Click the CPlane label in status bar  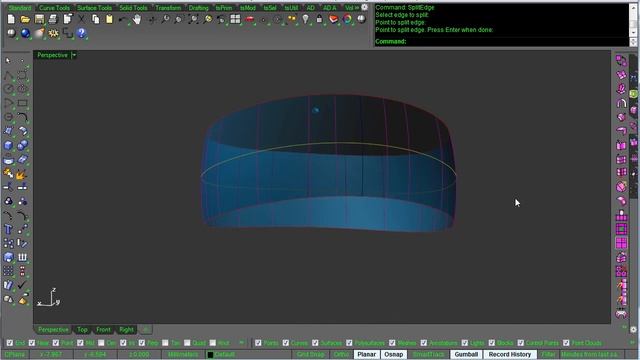point(15,354)
